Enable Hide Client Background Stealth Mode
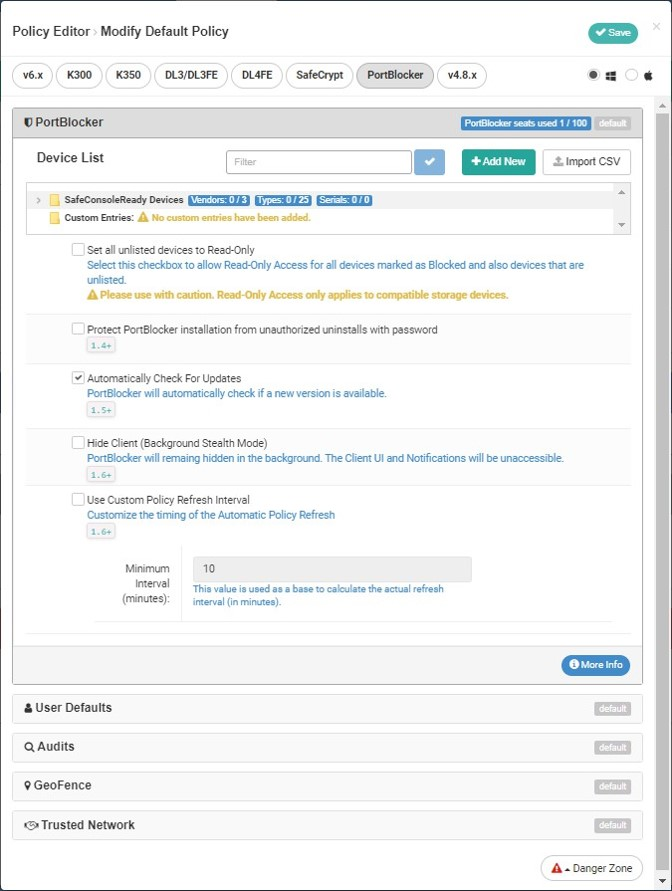Screen dimensions: 672x891 click(78, 442)
